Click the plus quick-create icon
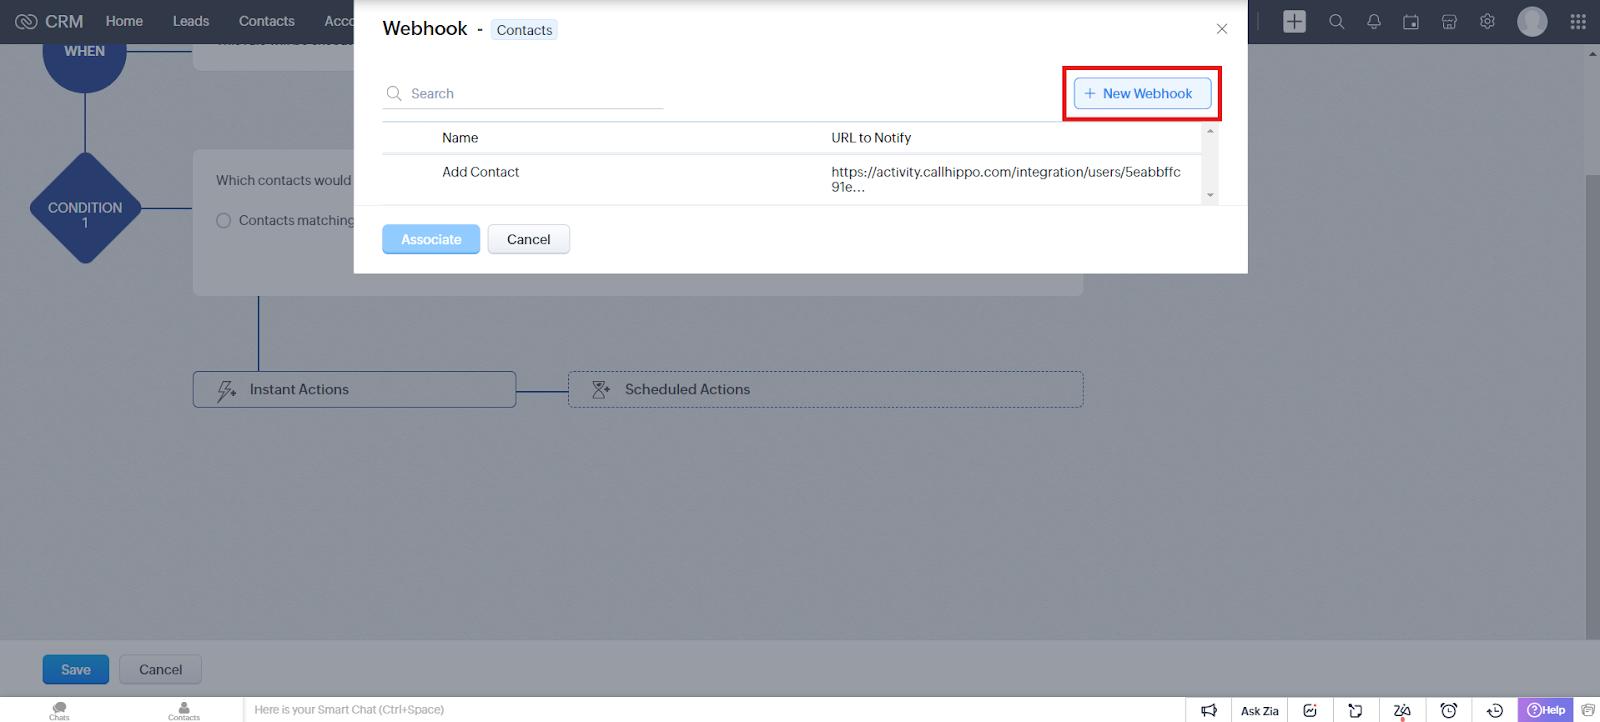The height and width of the screenshot is (722, 1600). [1294, 21]
